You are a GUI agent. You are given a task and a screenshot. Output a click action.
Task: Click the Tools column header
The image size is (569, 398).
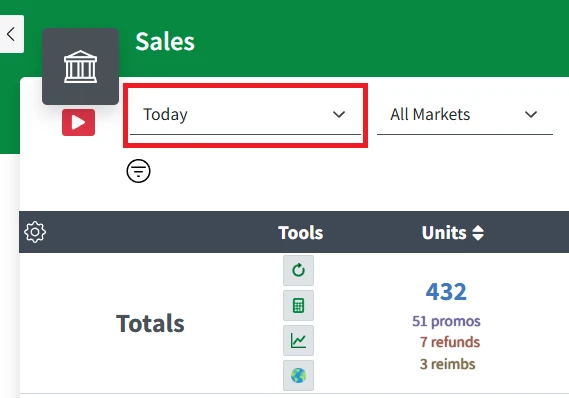(300, 233)
